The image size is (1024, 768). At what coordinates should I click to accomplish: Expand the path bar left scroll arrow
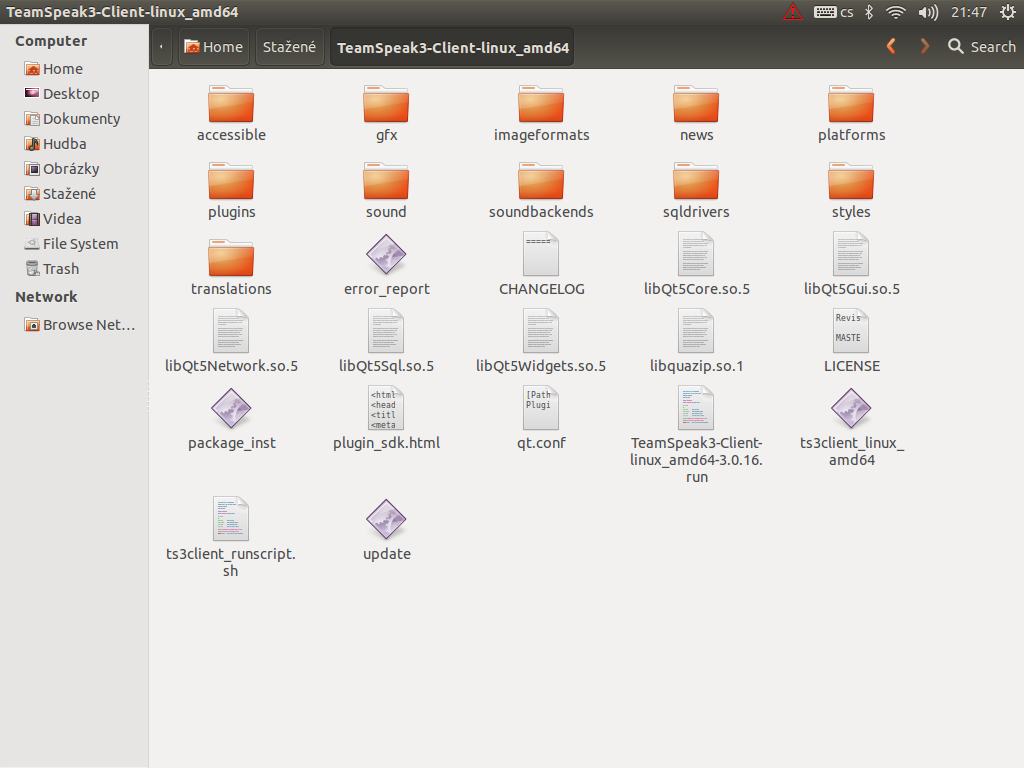pos(161,47)
